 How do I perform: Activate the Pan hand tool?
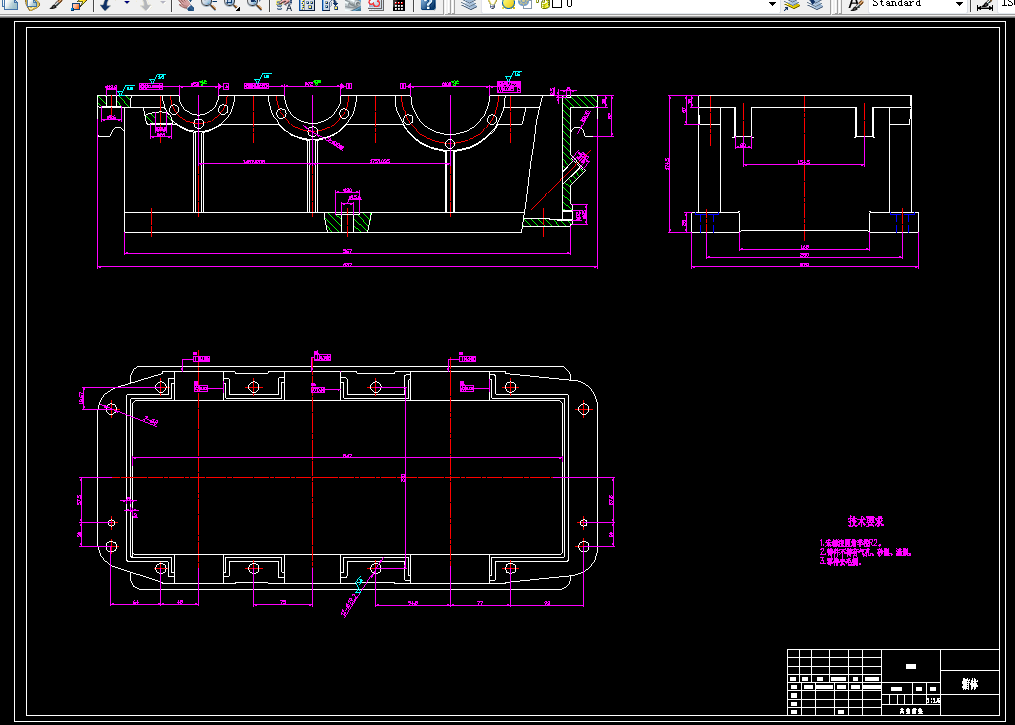(x=186, y=3)
